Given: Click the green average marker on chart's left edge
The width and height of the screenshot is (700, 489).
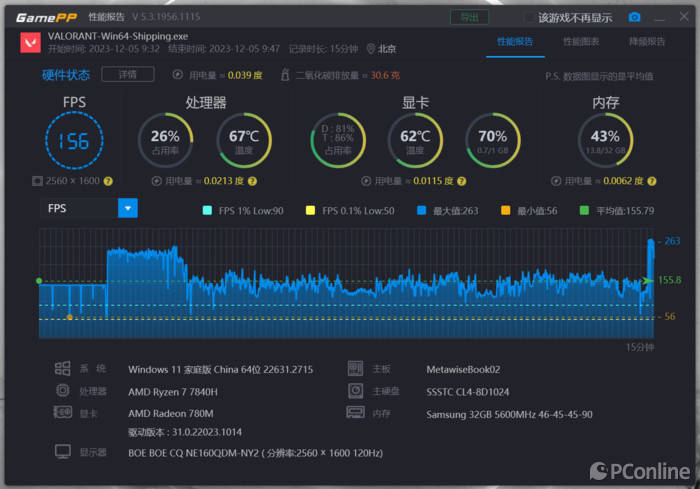Looking at the screenshot, I should (39, 281).
